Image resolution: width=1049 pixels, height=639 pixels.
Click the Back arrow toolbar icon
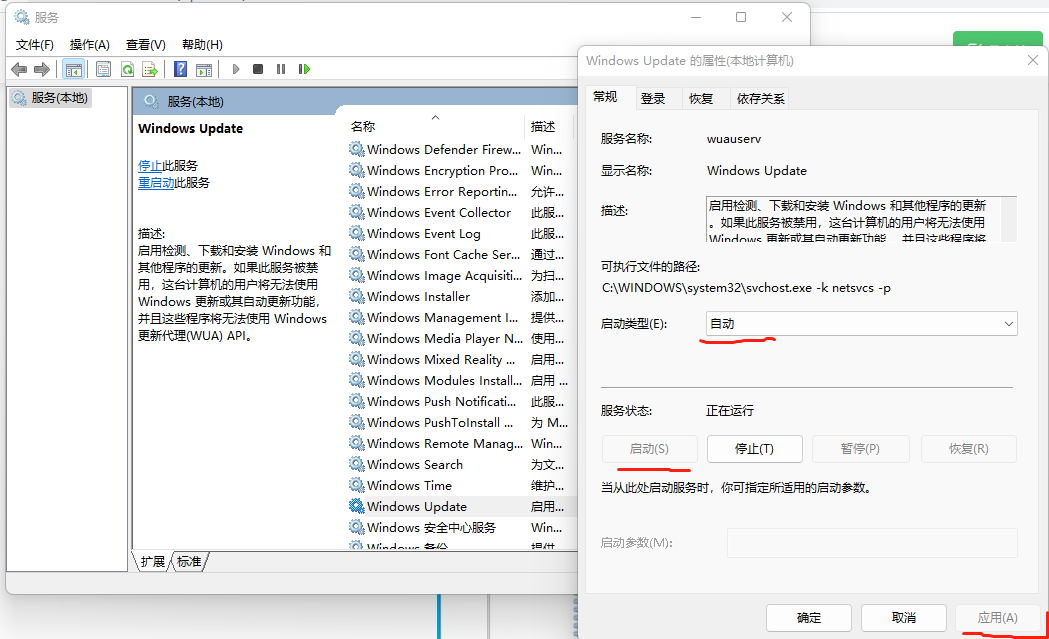tap(19, 69)
